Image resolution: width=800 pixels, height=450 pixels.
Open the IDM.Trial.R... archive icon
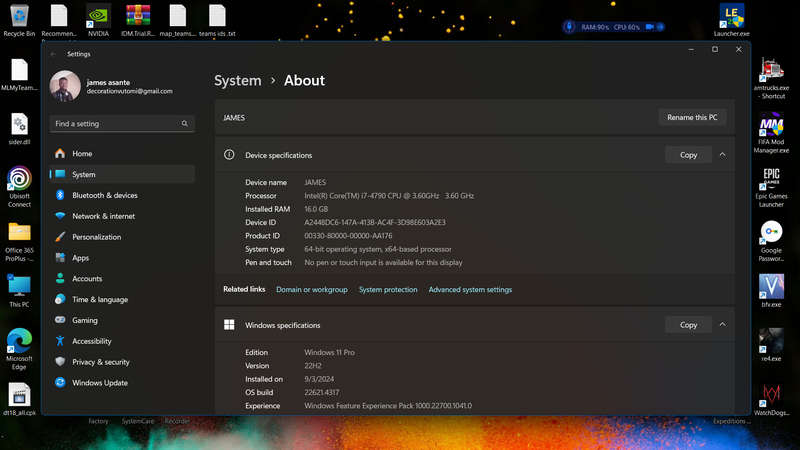point(138,20)
